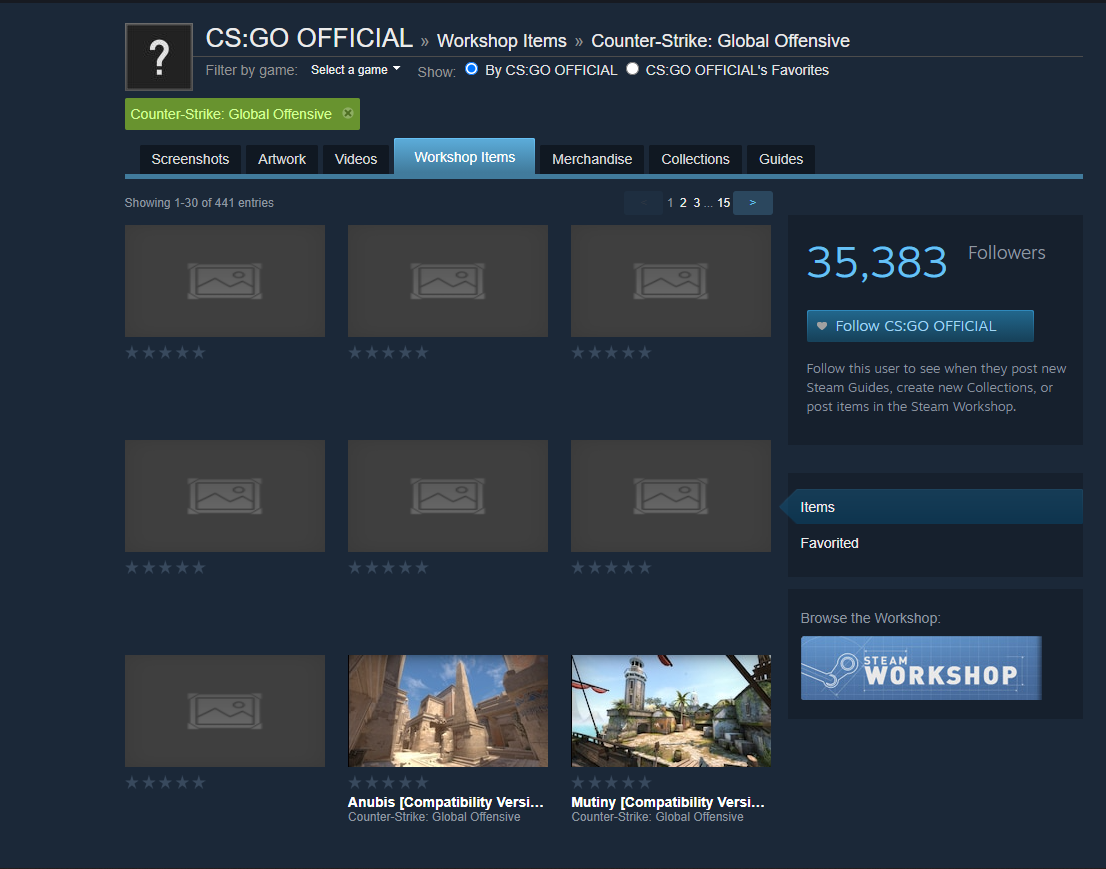Click the Browse the Workshop heading
This screenshot has width=1106, height=869.
870,618
